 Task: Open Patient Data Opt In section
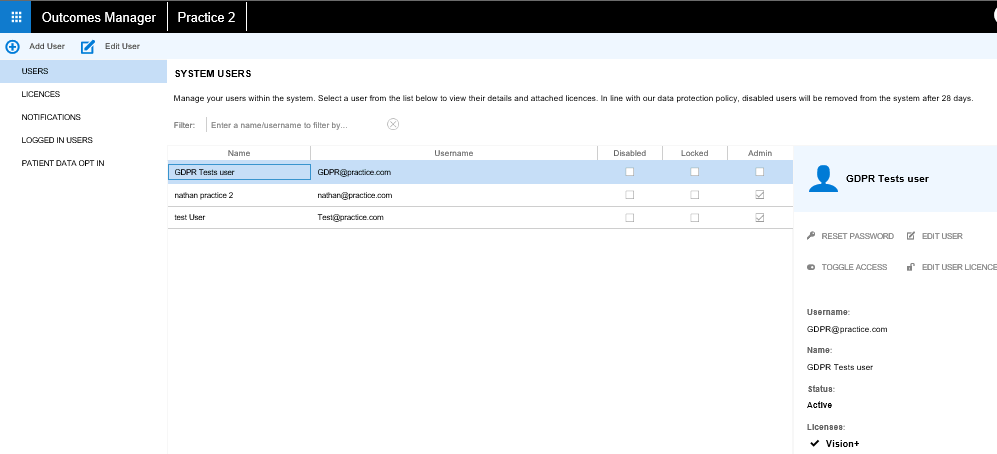63,163
